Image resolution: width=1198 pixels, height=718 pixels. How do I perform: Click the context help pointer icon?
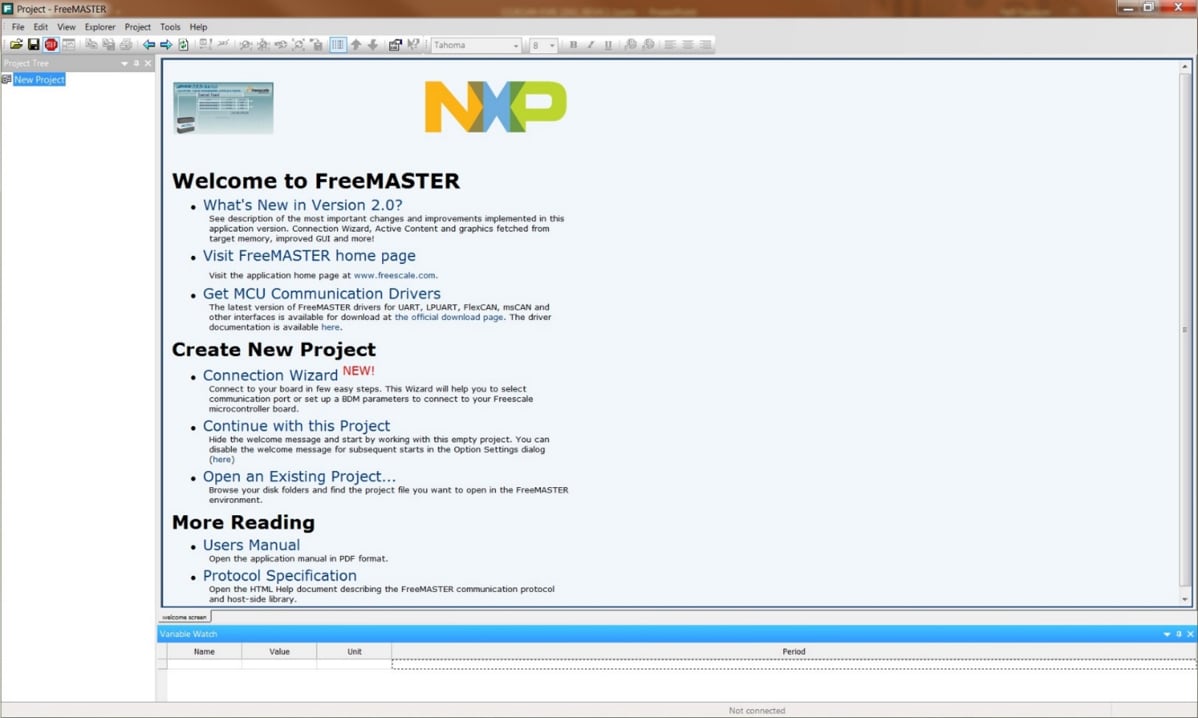tap(413, 45)
